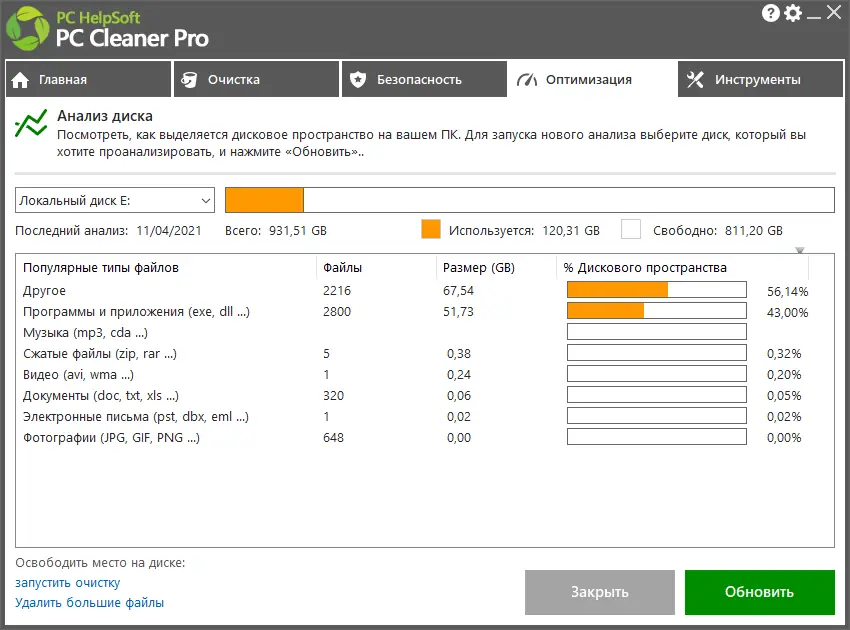Open the Локальный диск E: dropdown
This screenshot has width=850, height=630.
click(115, 201)
